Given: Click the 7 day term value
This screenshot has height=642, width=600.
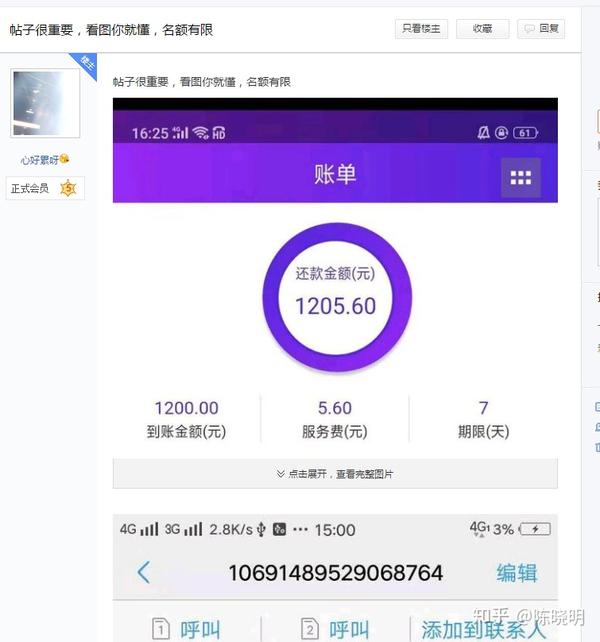Looking at the screenshot, I should coord(483,408).
